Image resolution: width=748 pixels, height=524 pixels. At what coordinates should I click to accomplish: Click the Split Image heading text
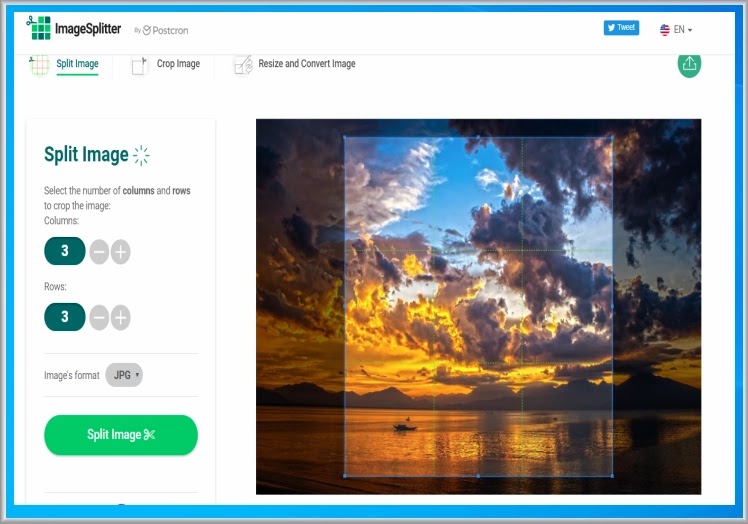point(86,155)
